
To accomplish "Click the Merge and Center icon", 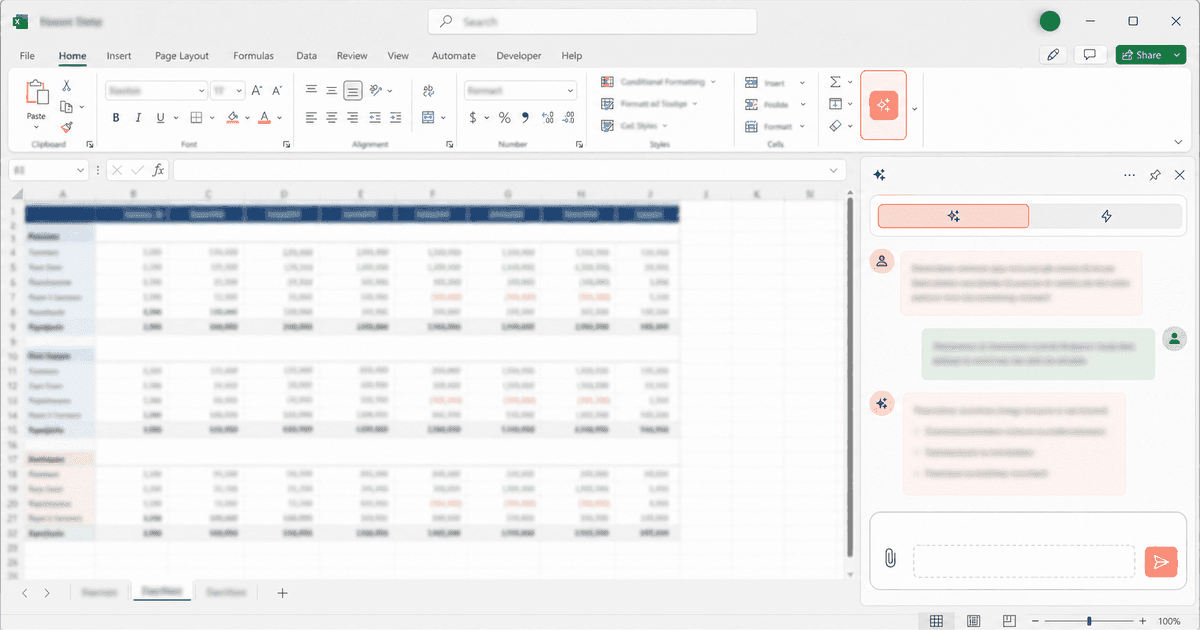I will [428, 118].
